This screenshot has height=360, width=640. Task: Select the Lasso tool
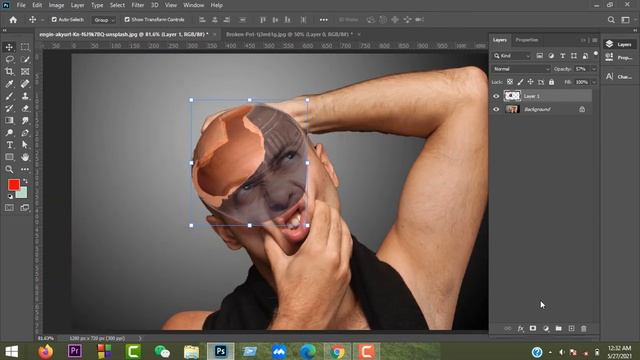click(x=9, y=60)
